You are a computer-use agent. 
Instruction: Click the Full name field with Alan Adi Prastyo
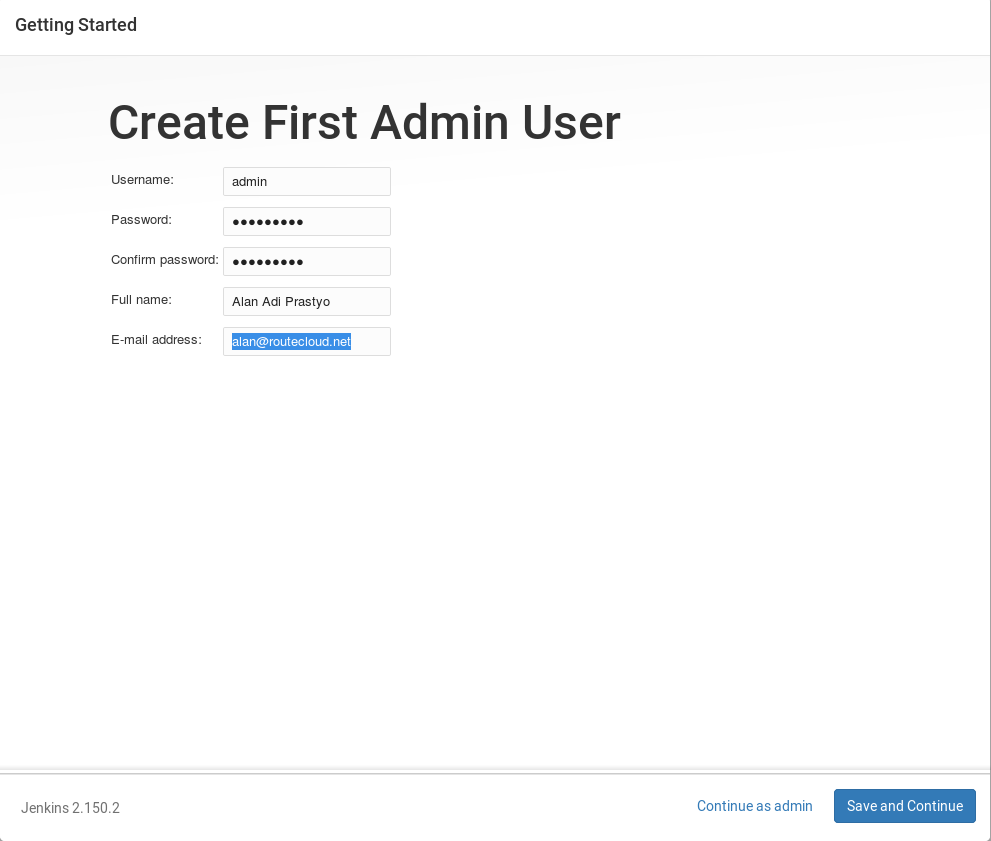click(307, 301)
